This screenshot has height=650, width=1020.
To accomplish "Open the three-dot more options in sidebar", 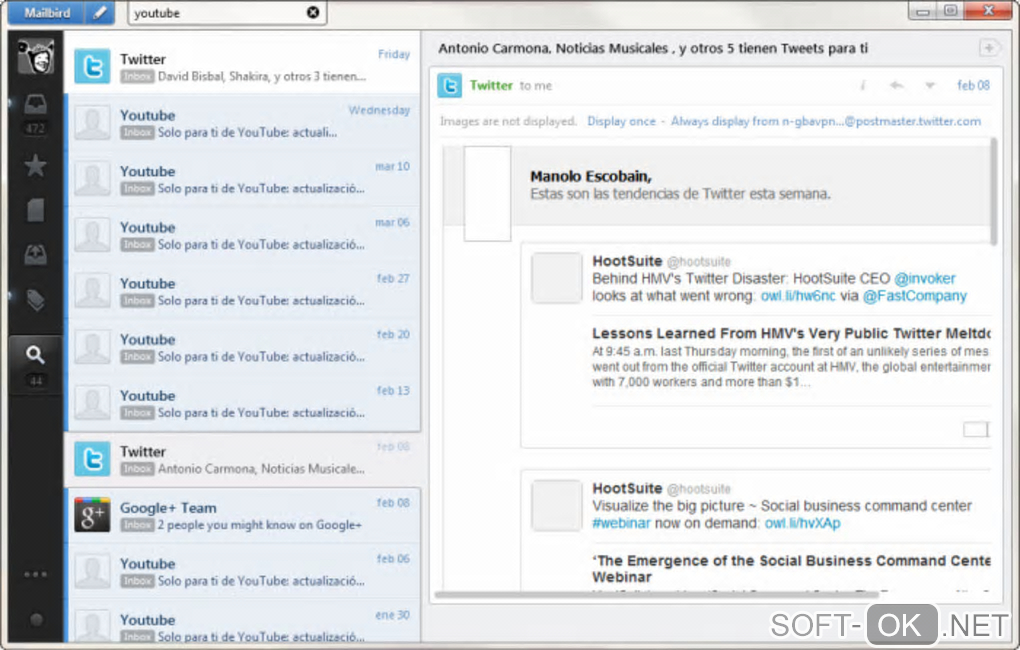I will (35, 575).
